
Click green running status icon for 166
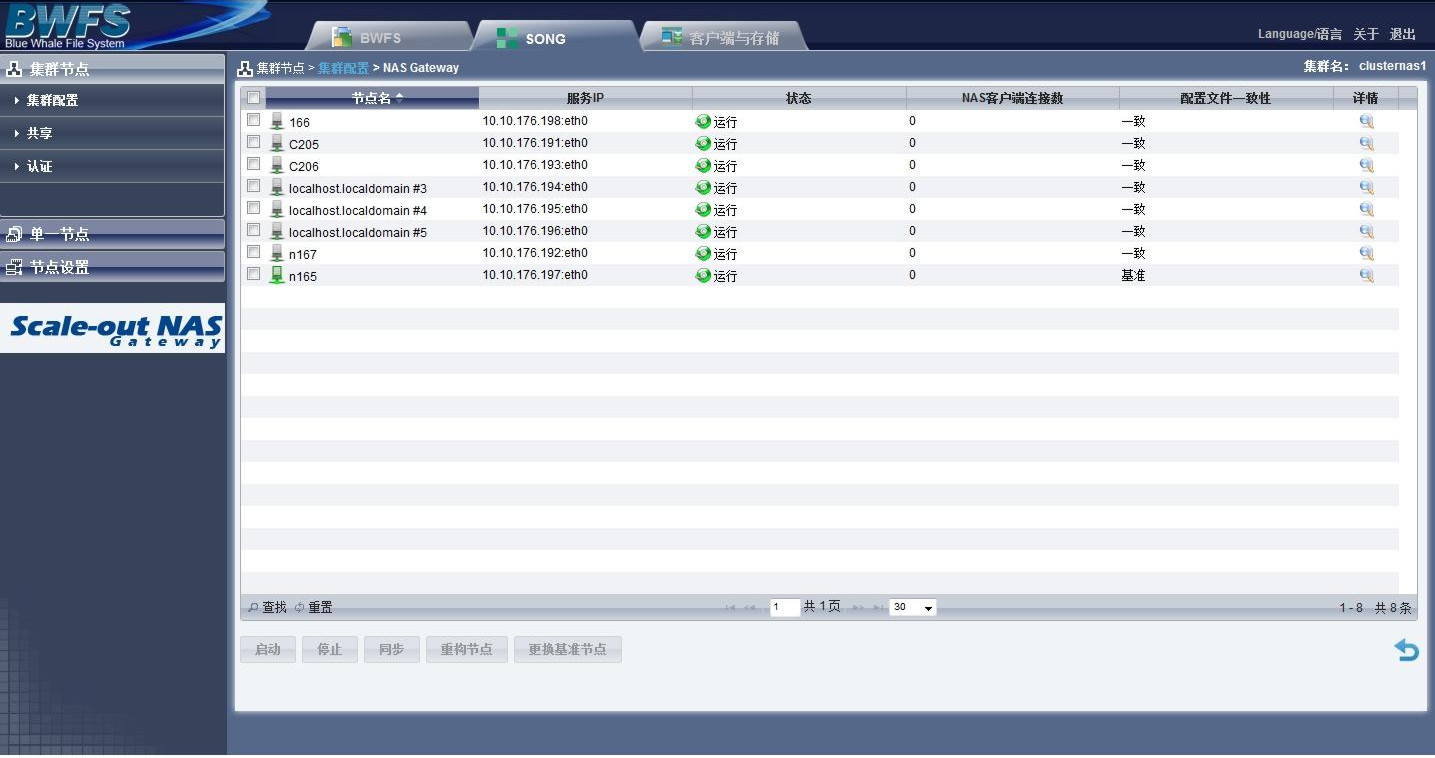pos(703,121)
